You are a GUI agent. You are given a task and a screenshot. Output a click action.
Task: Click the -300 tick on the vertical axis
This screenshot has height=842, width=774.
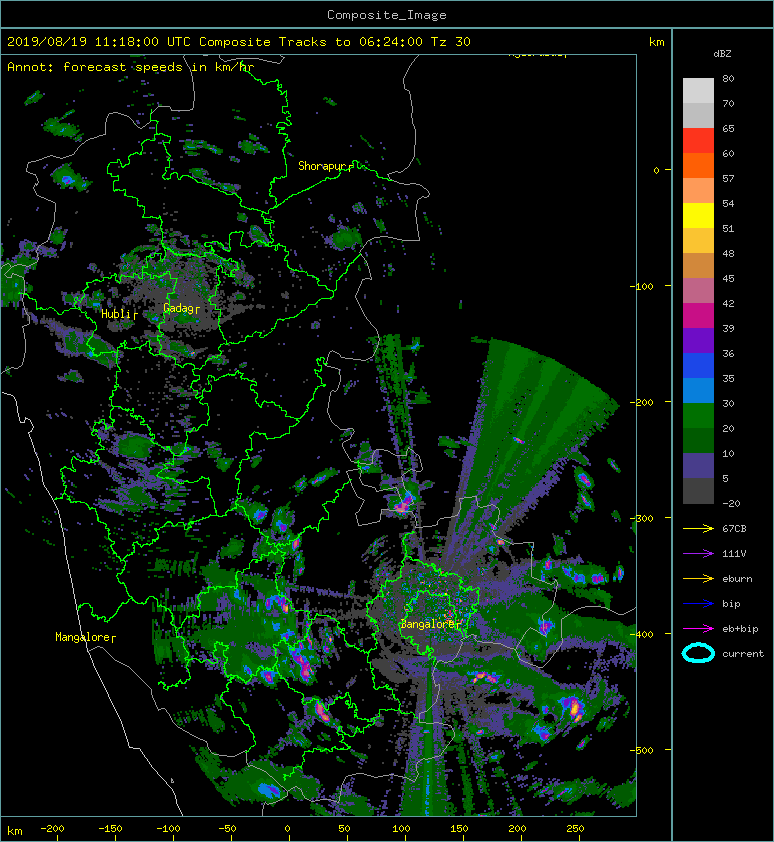pos(642,518)
